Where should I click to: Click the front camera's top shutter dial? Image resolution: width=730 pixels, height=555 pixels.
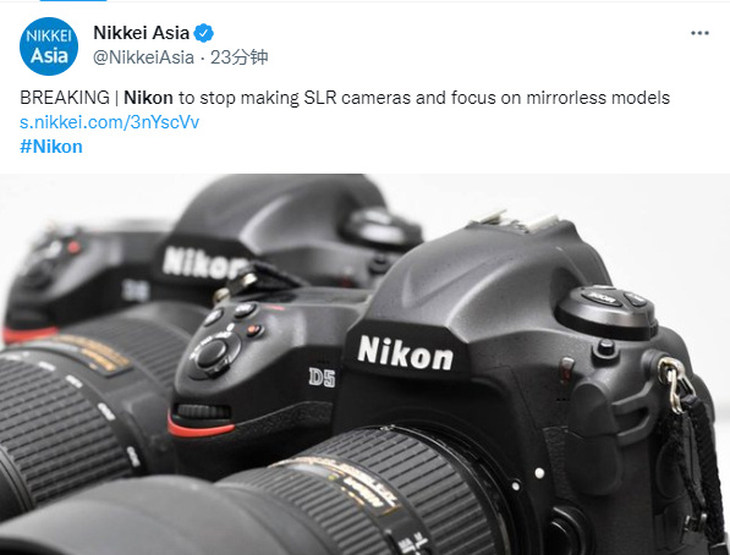coord(606,311)
